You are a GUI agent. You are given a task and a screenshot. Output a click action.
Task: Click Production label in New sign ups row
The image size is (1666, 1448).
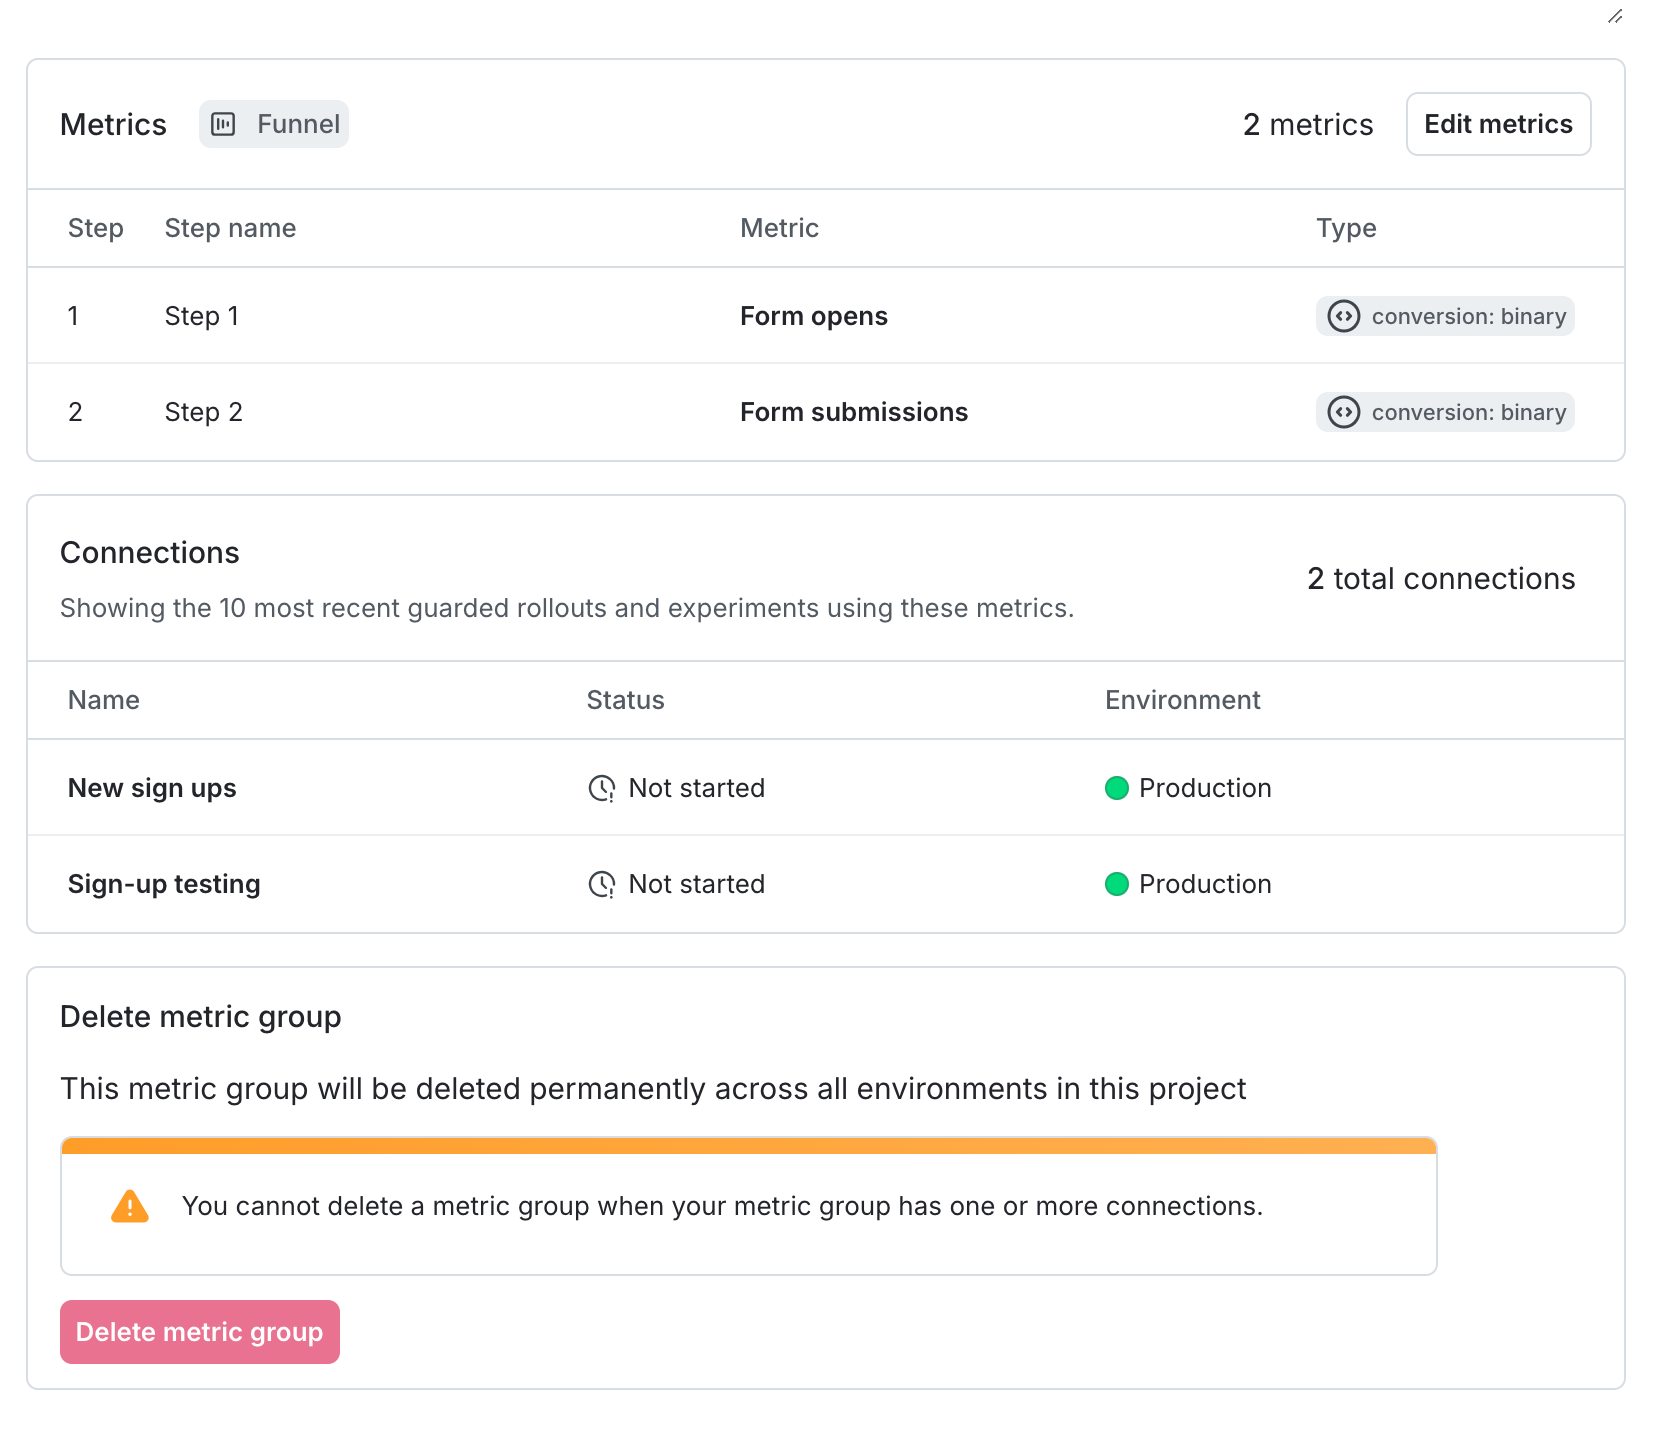1205,788
